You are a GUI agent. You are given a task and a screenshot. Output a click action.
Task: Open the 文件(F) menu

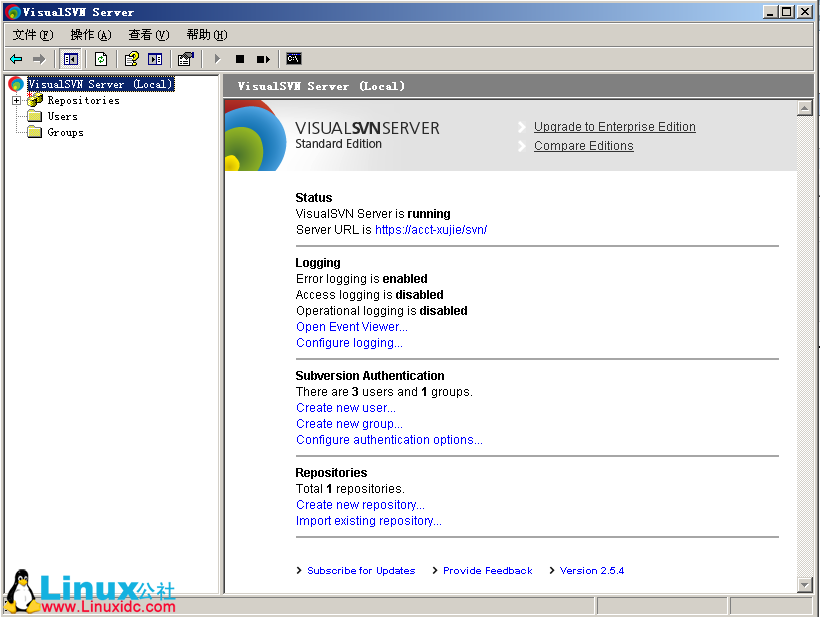33,35
